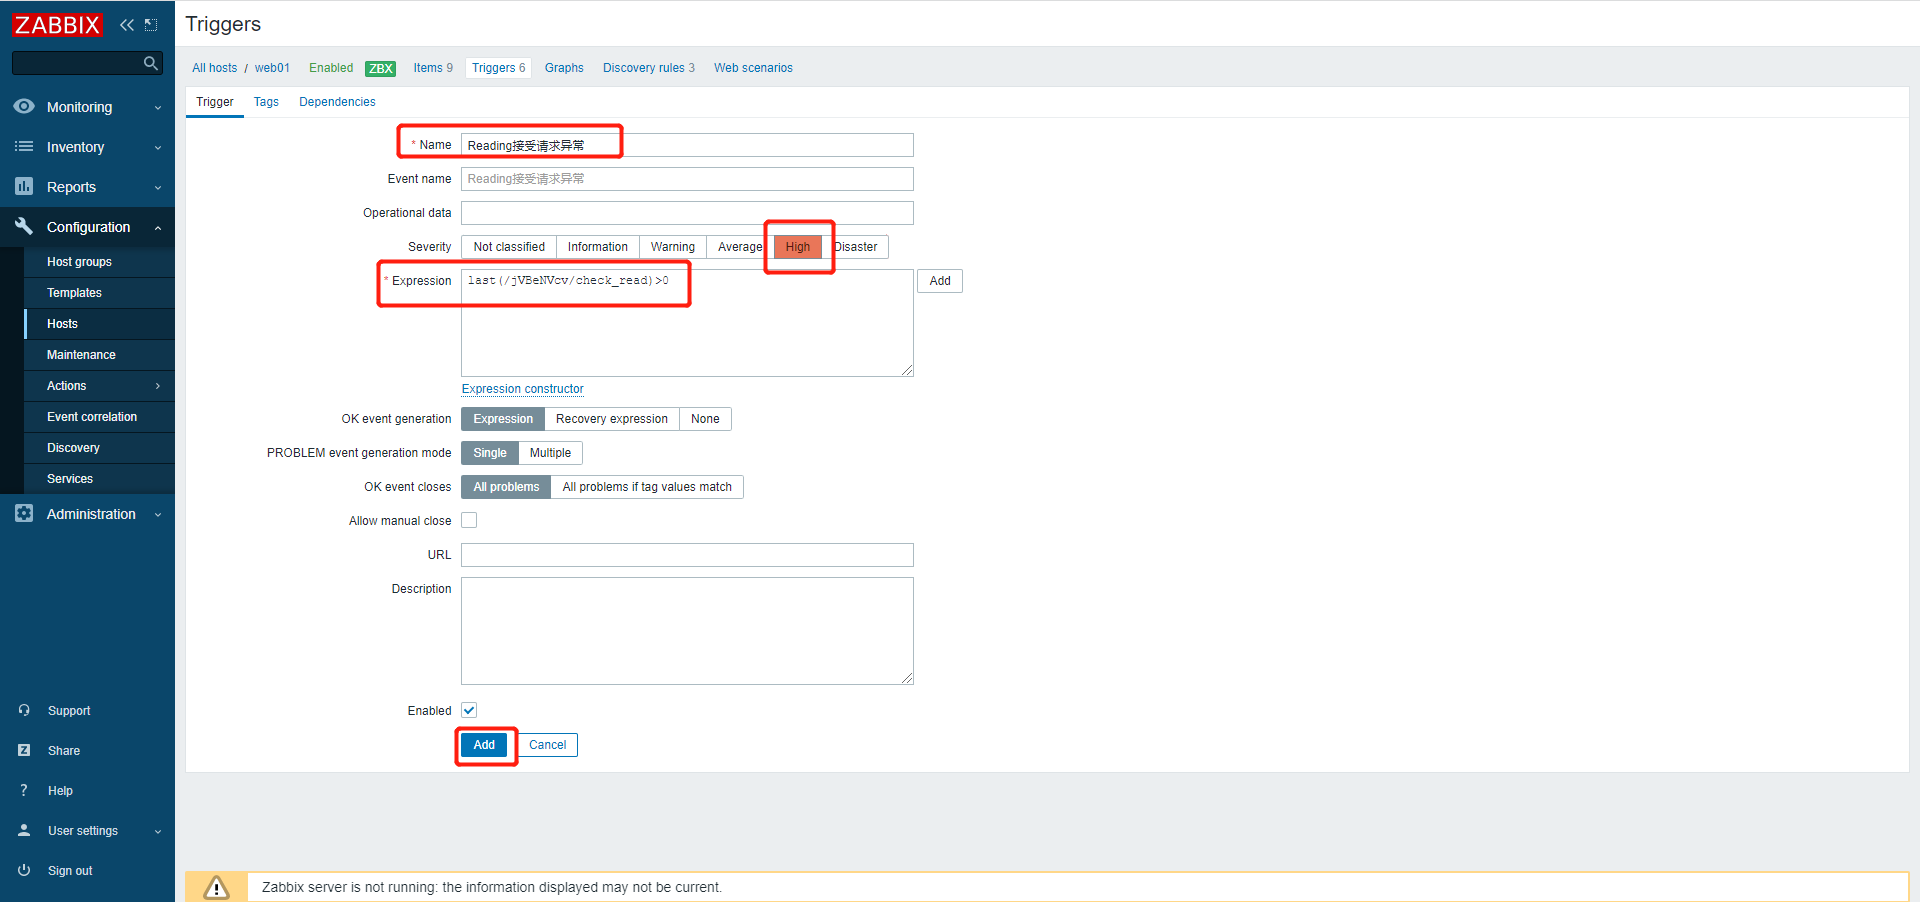The height and width of the screenshot is (902, 1920).
Task: Click the Configuration wrench icon
Action: [24, 226]
